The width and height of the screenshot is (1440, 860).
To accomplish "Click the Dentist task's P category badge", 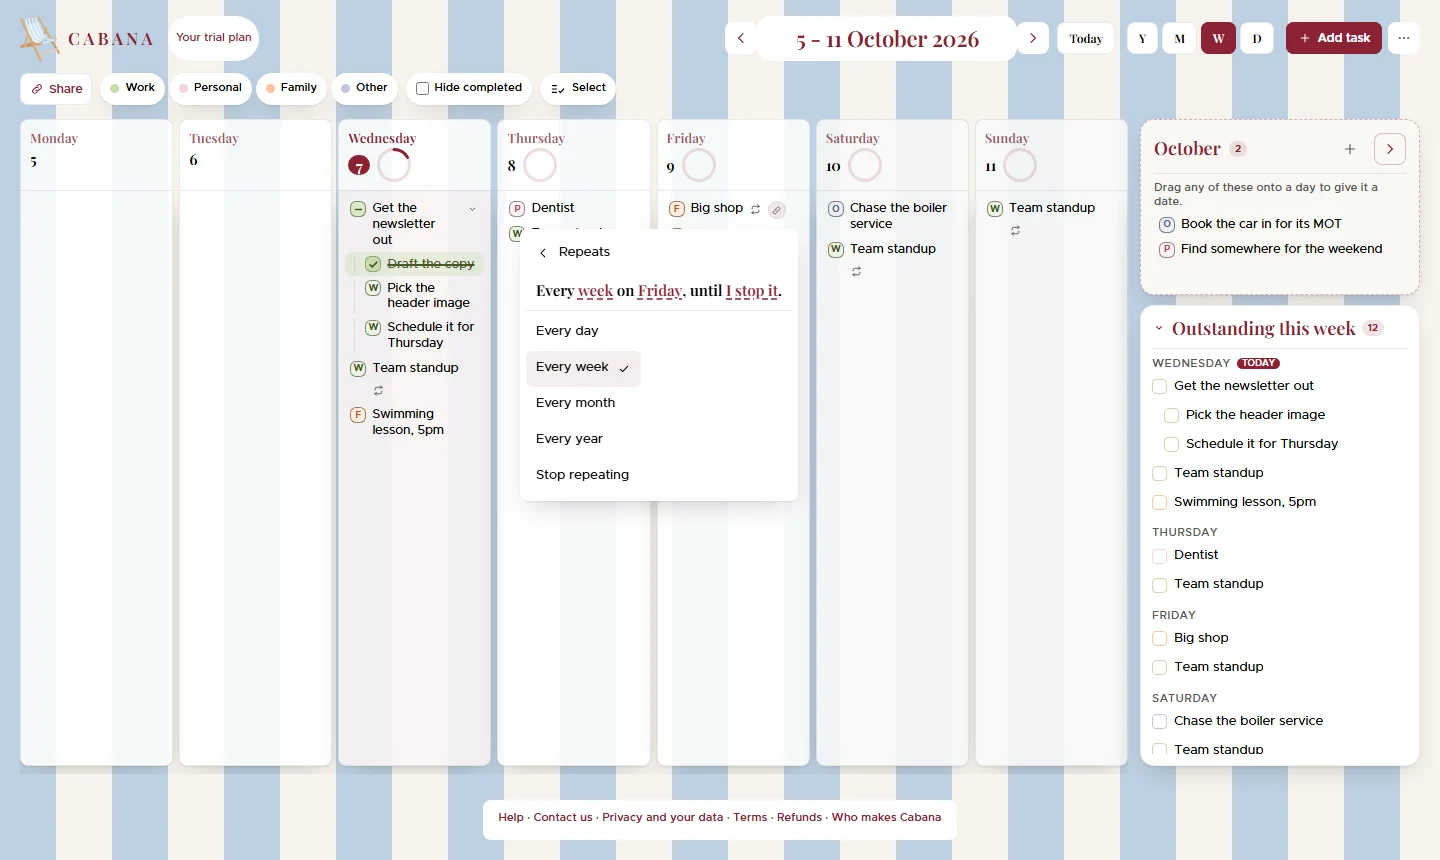I will coord(517,209).
